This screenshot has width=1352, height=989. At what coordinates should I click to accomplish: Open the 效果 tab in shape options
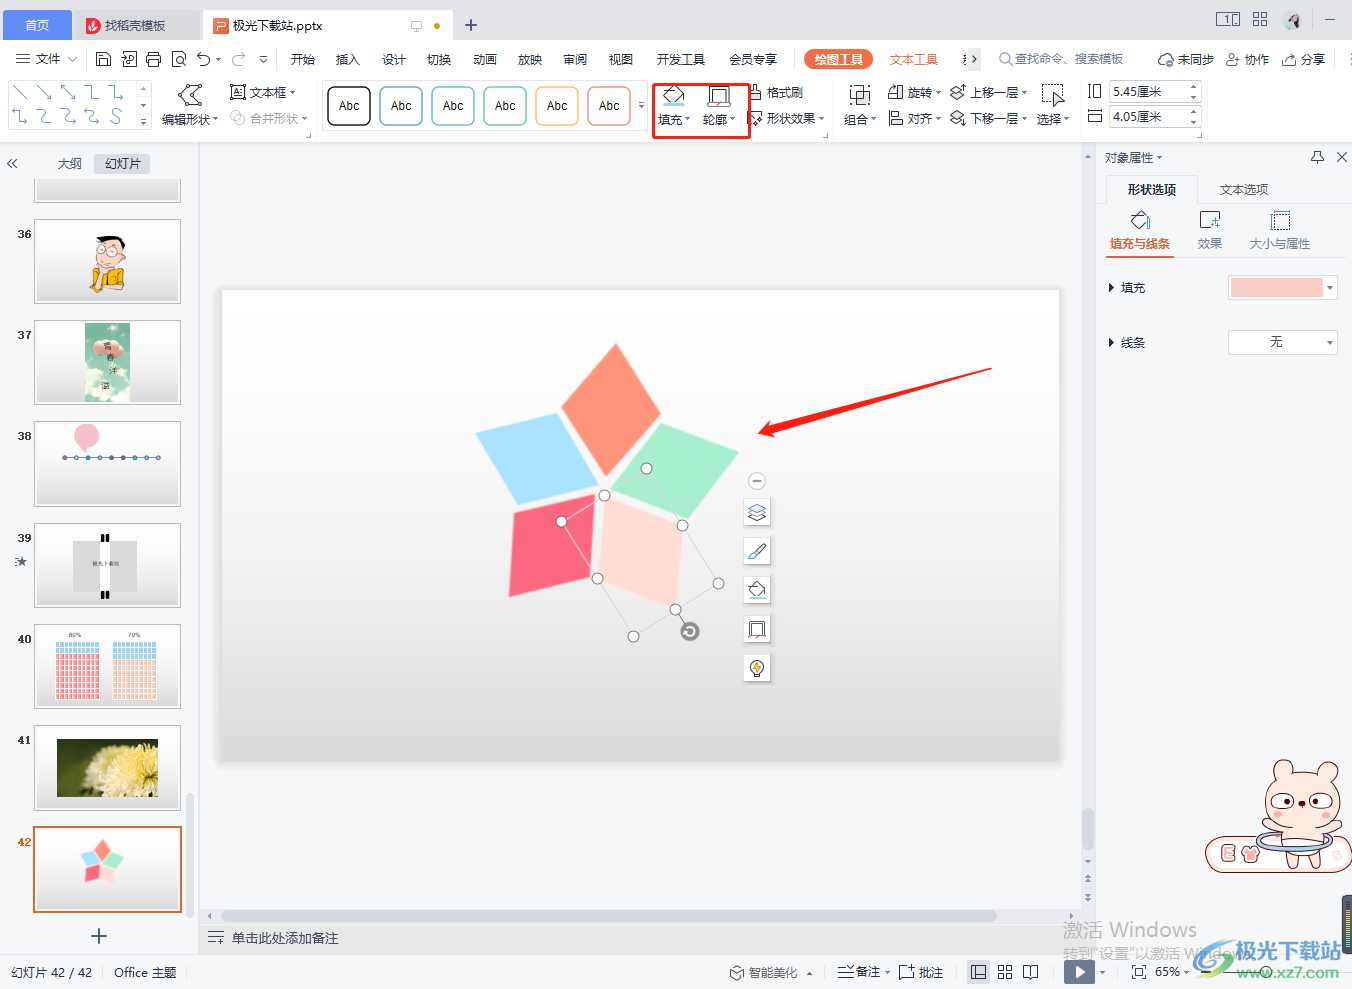(x=1210, y=230)
